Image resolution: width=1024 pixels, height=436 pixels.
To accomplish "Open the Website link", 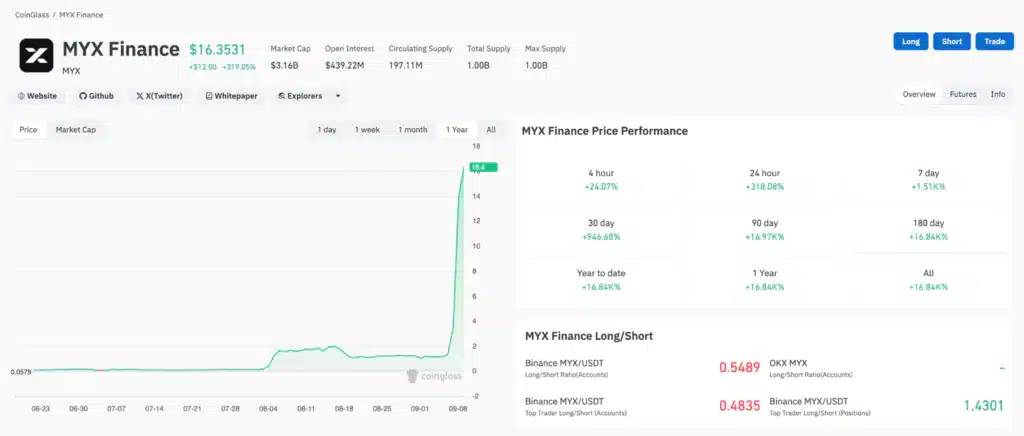I will point(37,96).
